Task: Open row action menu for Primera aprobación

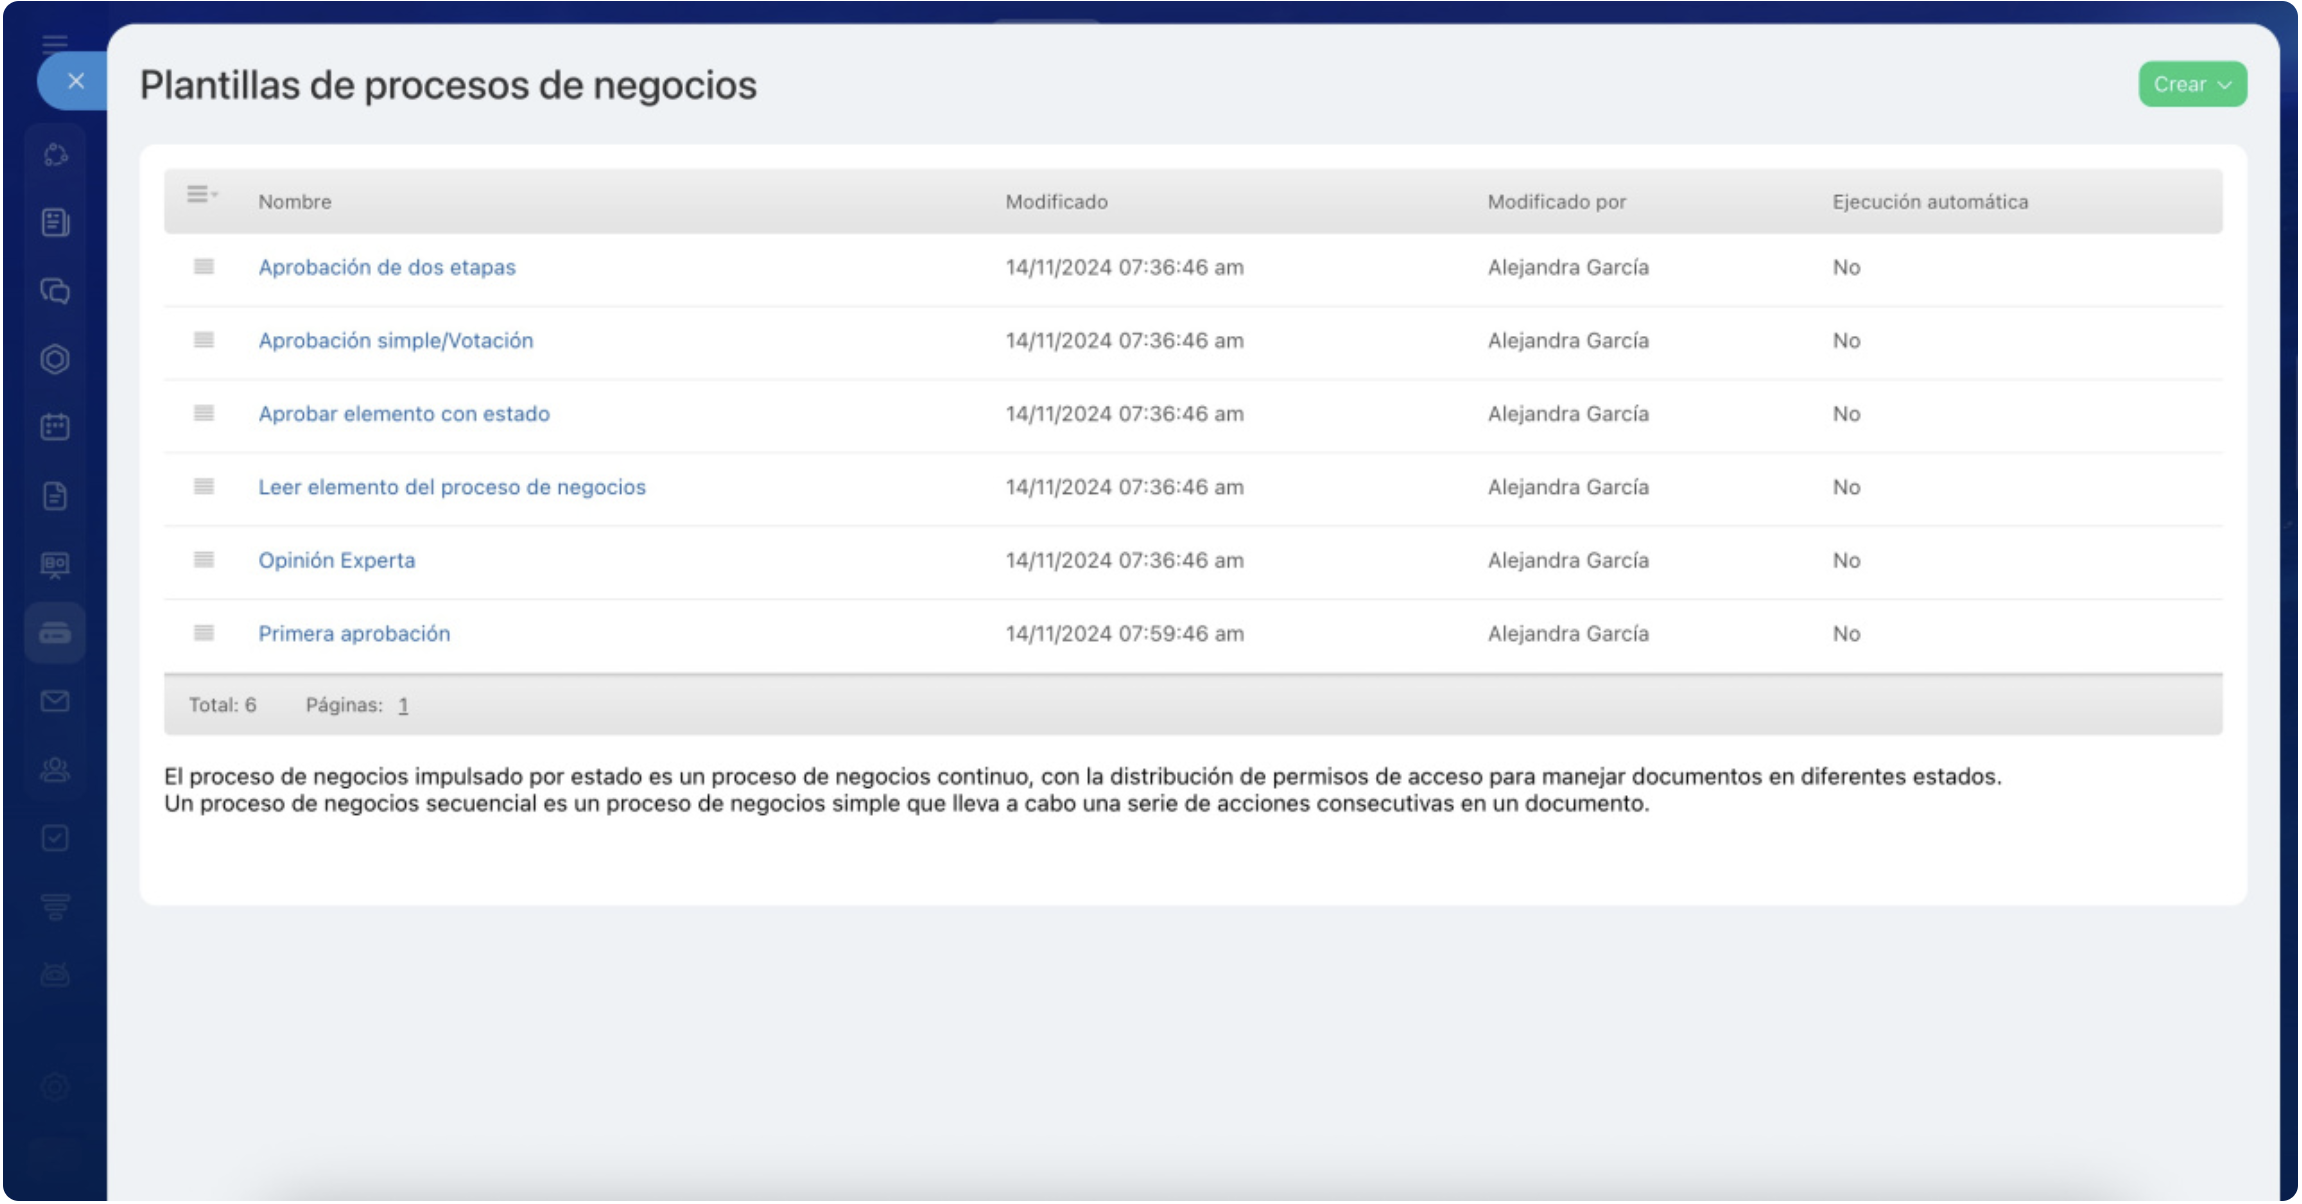Action: tap(204, 633)
